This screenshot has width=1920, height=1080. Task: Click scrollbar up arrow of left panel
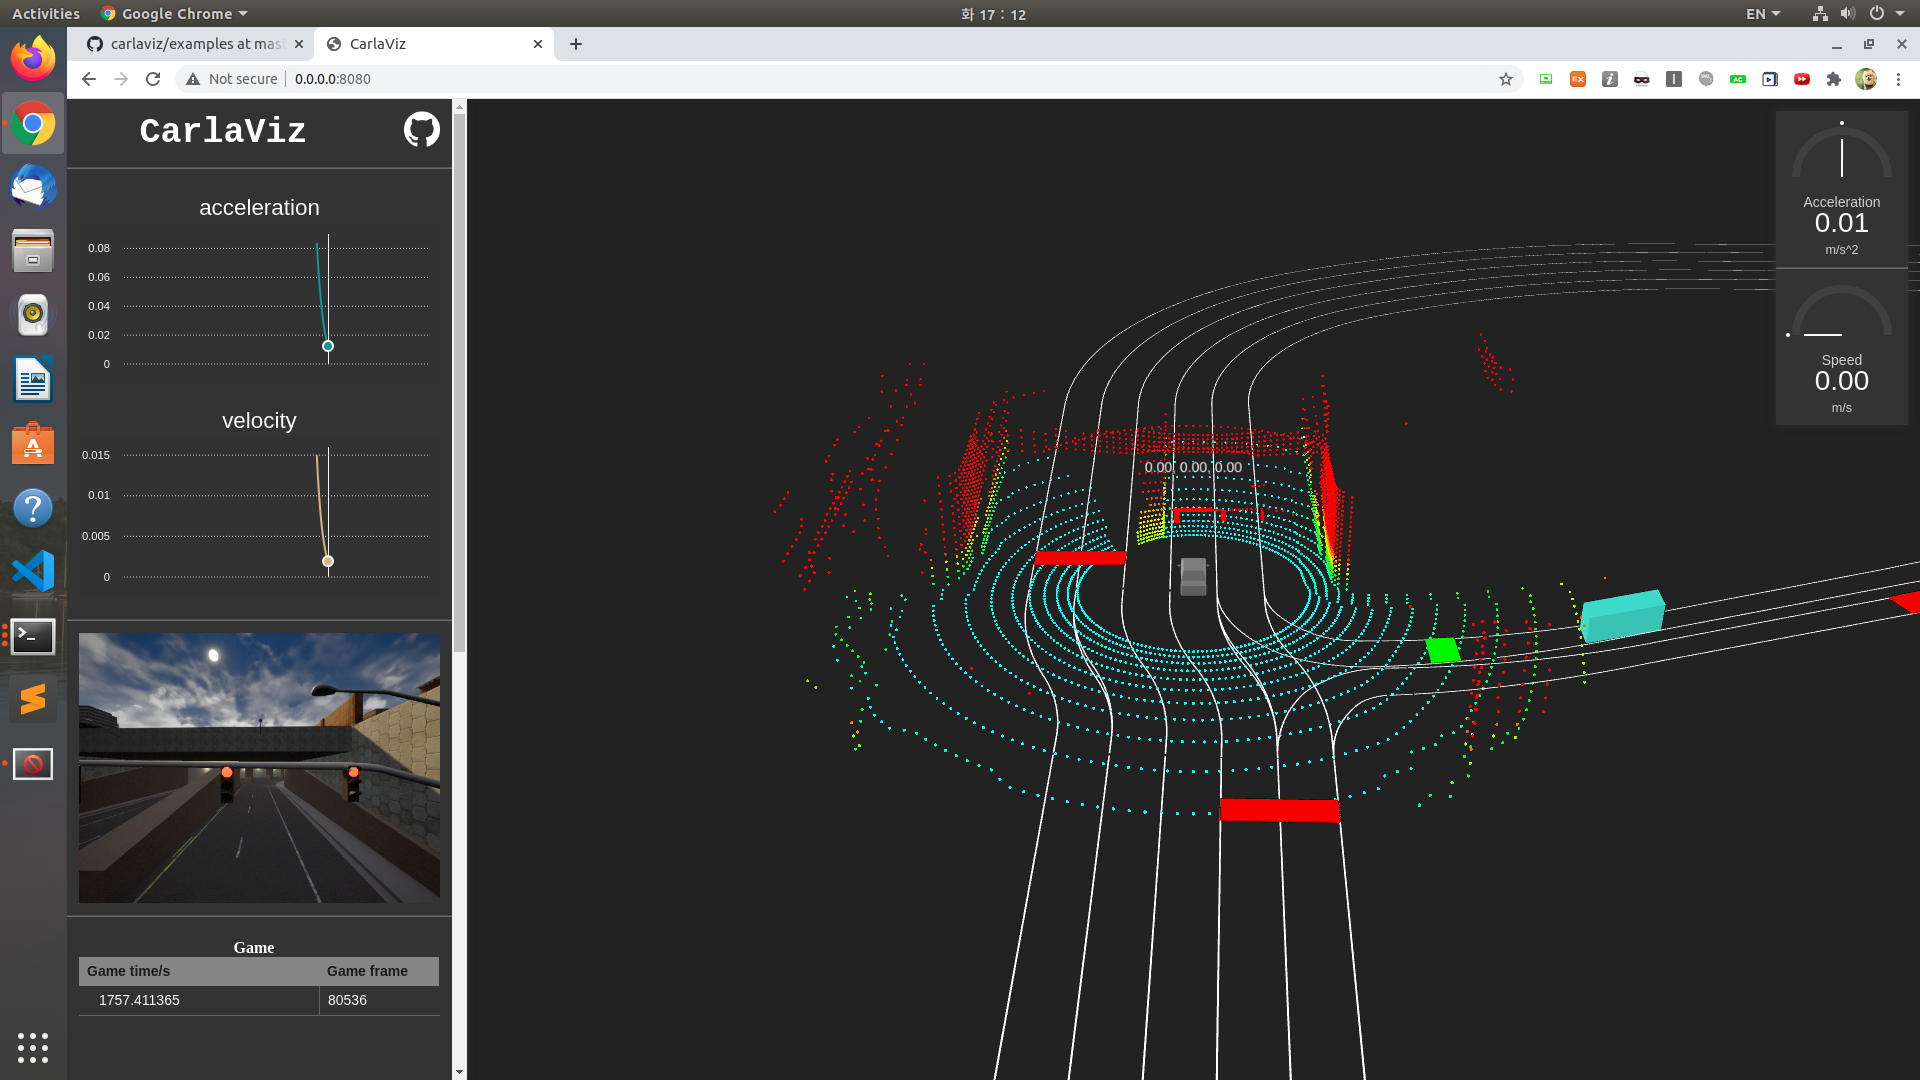(x=459, y=106)
